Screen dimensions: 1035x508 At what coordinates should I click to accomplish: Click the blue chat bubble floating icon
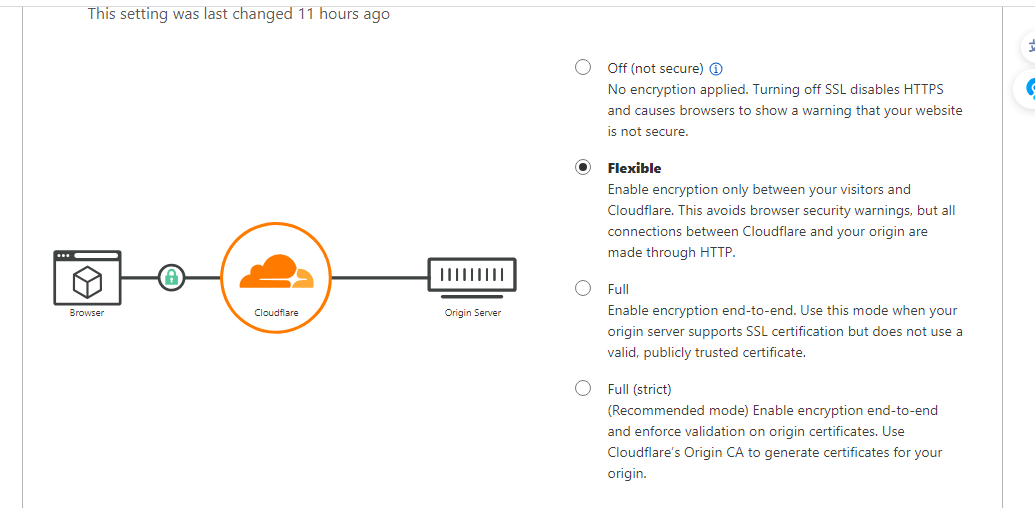[x=1028, y=88]
